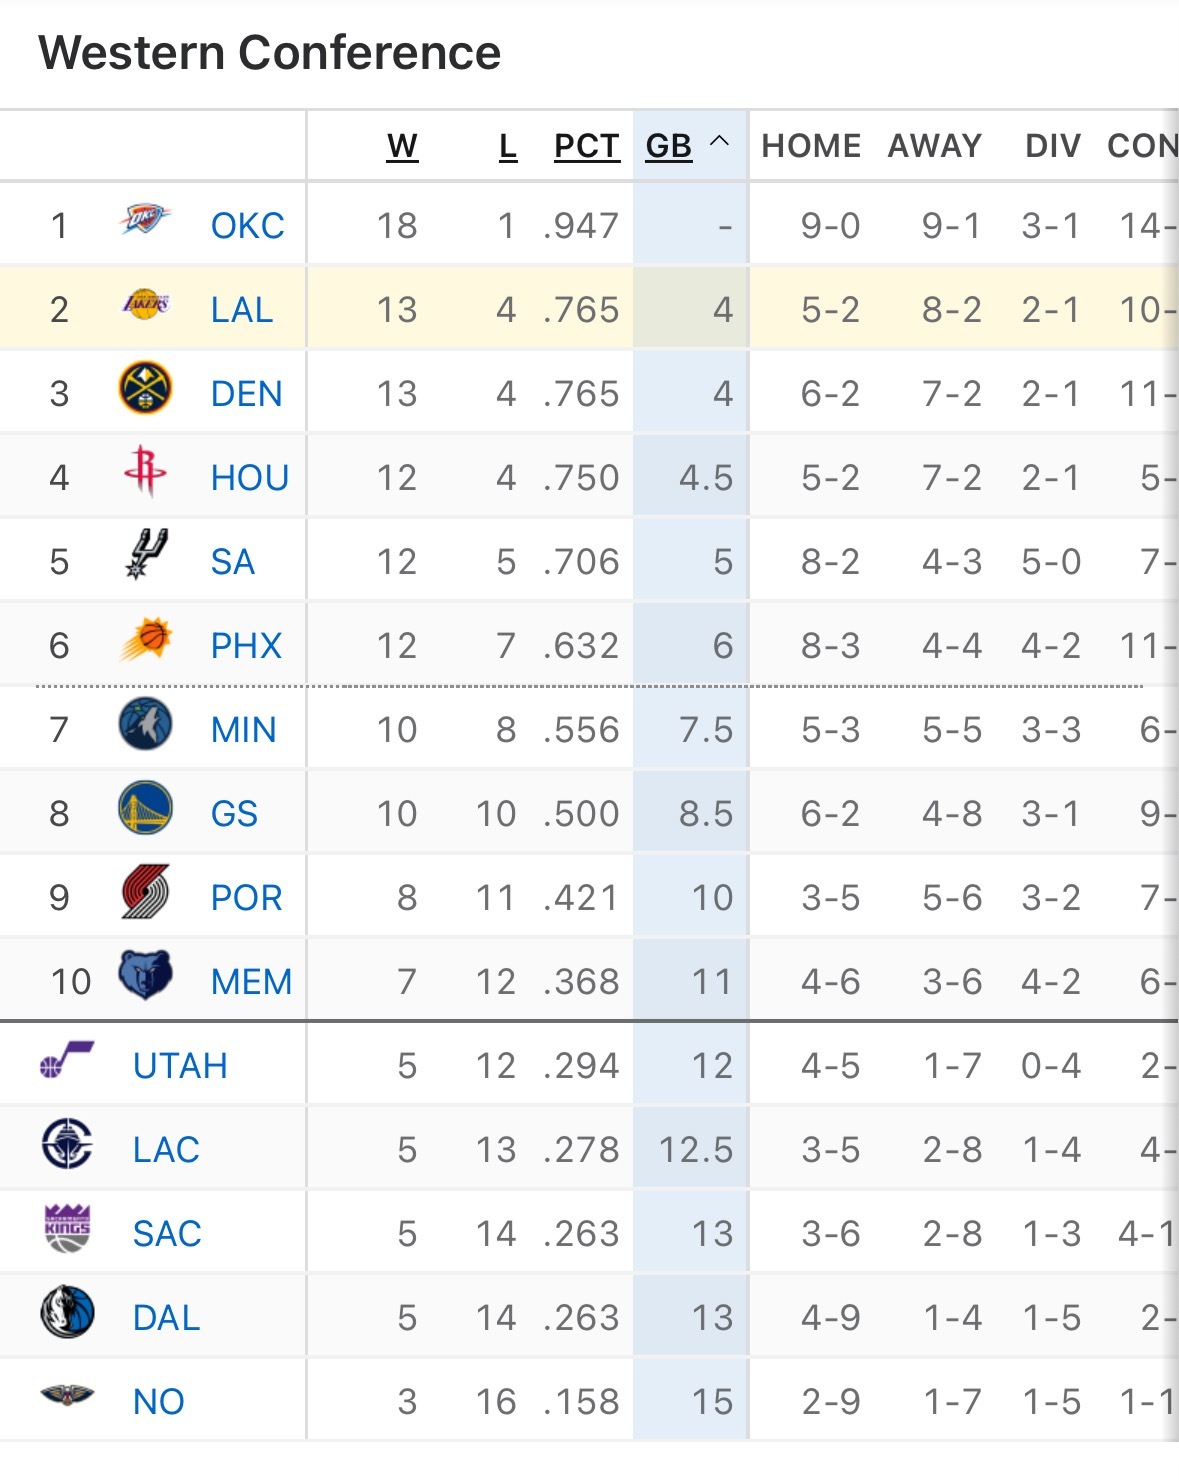Click the Memphis Grizzlies logo
The height and width of the screenshot is (1480, 1179).
coord(145,976)
